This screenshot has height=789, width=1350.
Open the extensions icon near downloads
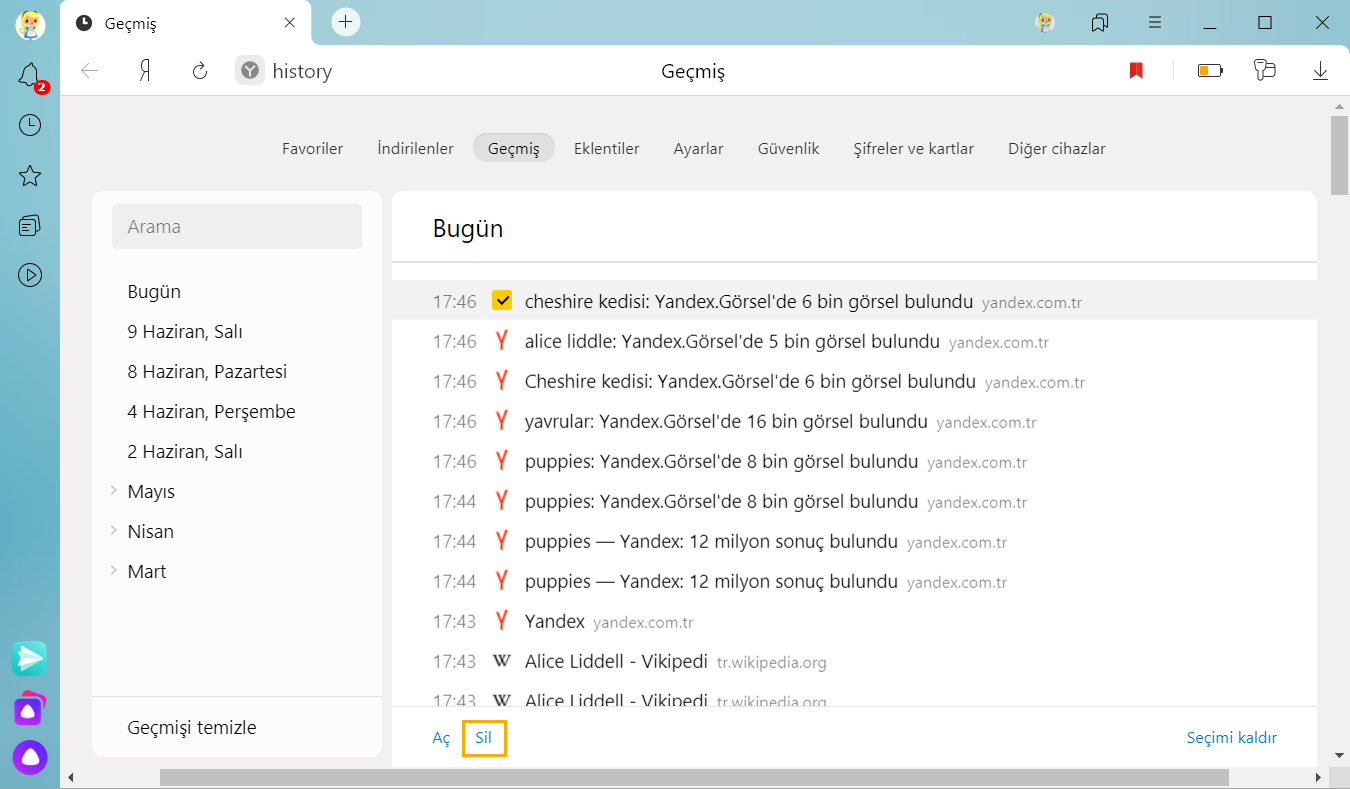[x=1265, y=71]
